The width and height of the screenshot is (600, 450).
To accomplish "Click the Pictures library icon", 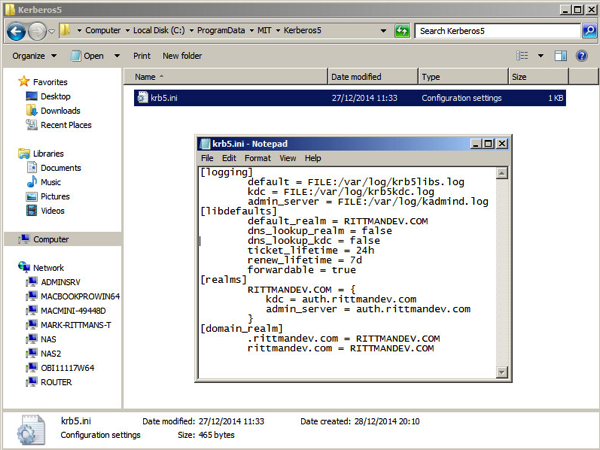I will tap(32, 196).
